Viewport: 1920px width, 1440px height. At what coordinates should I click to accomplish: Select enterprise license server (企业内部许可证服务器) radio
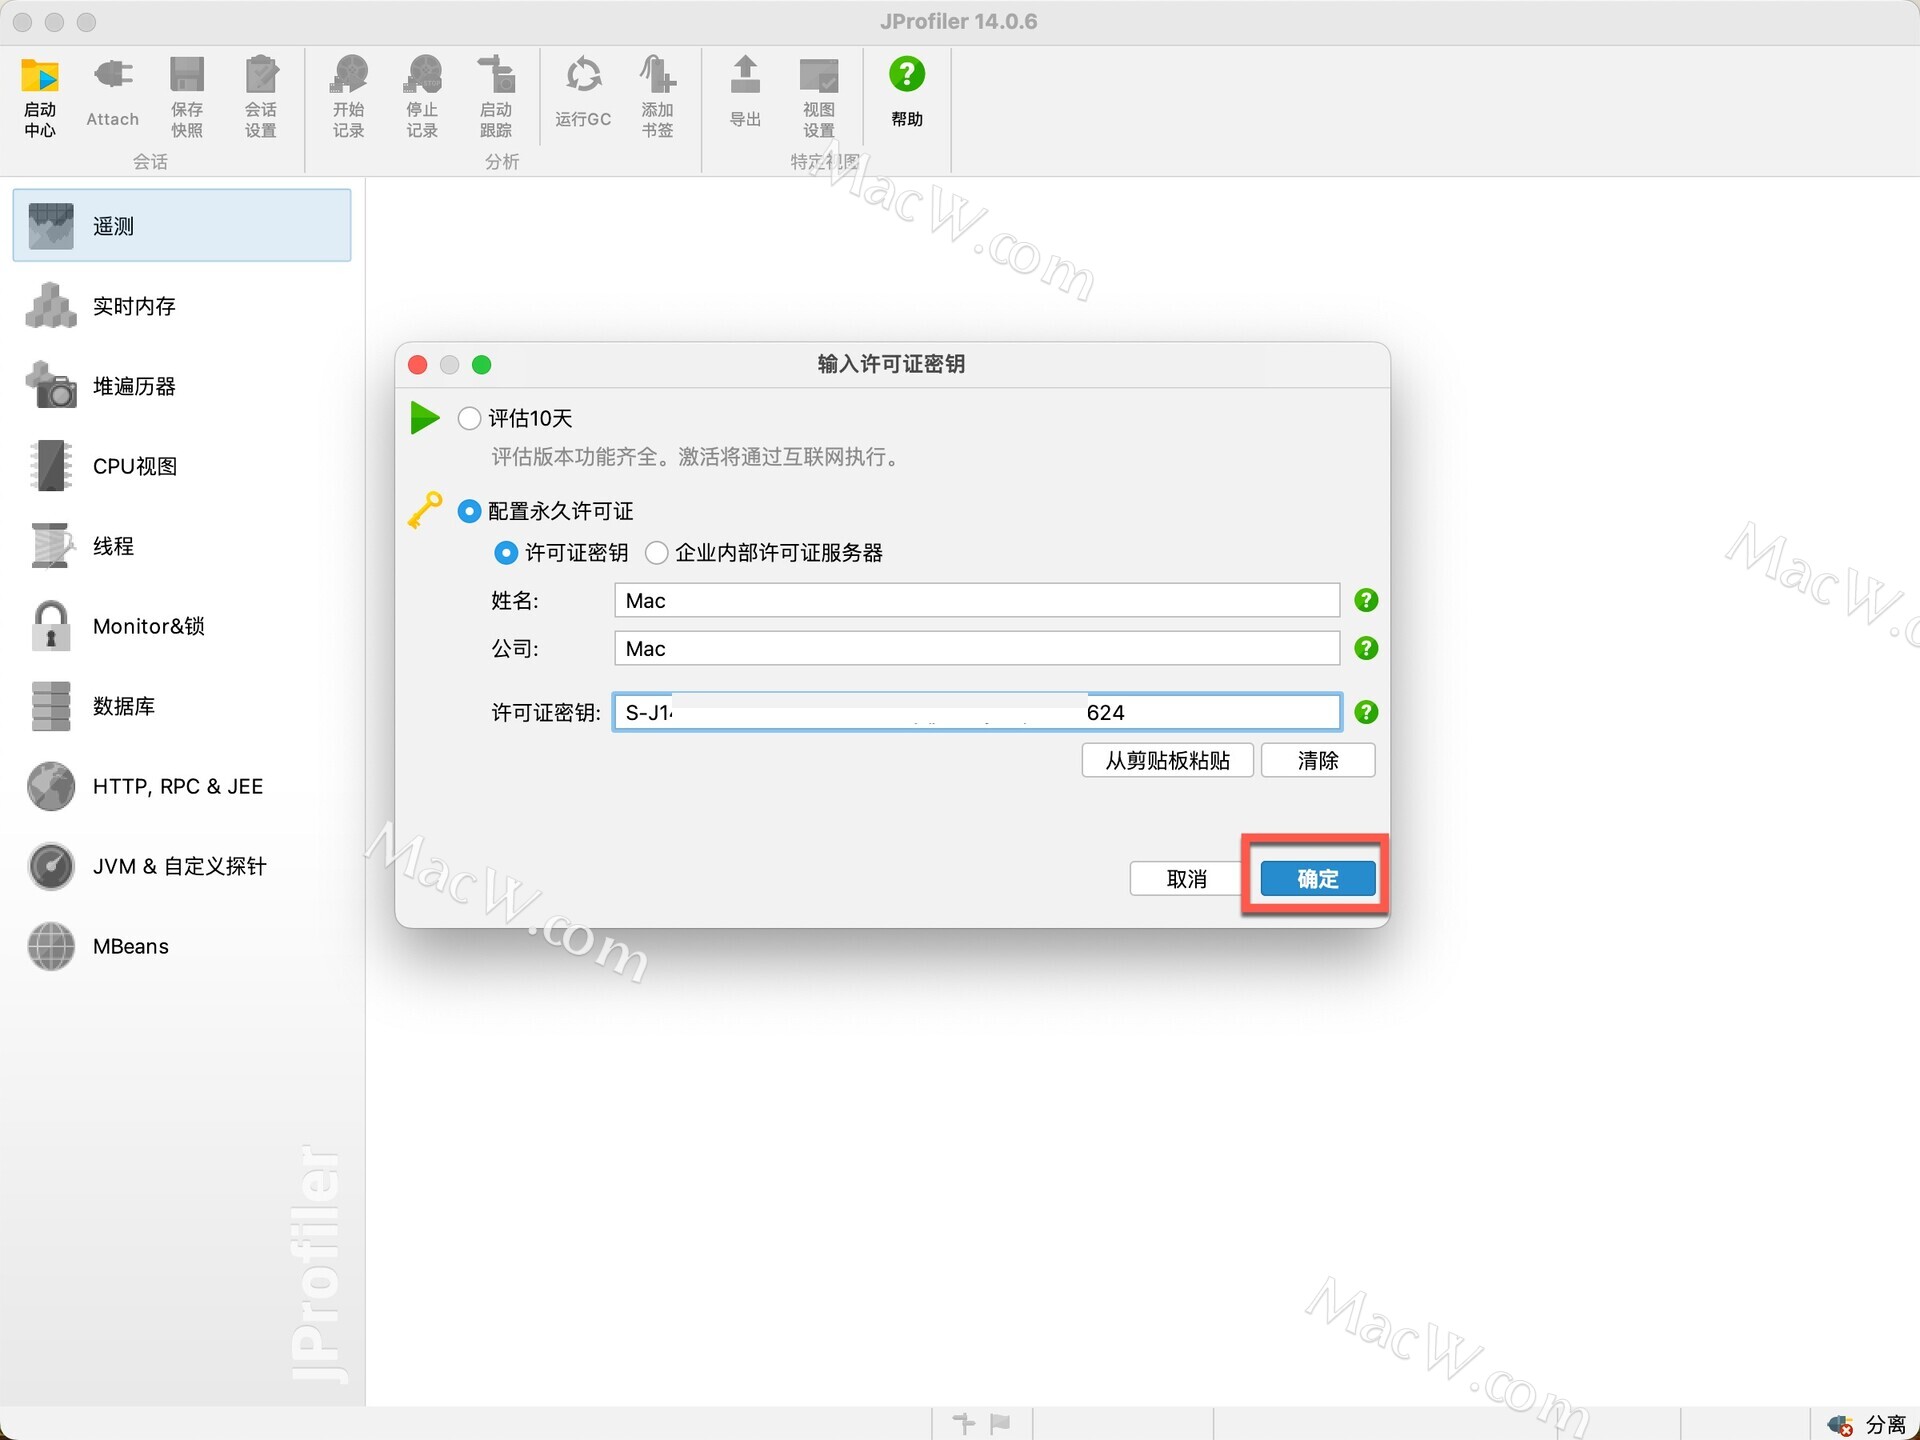[656, 553]
